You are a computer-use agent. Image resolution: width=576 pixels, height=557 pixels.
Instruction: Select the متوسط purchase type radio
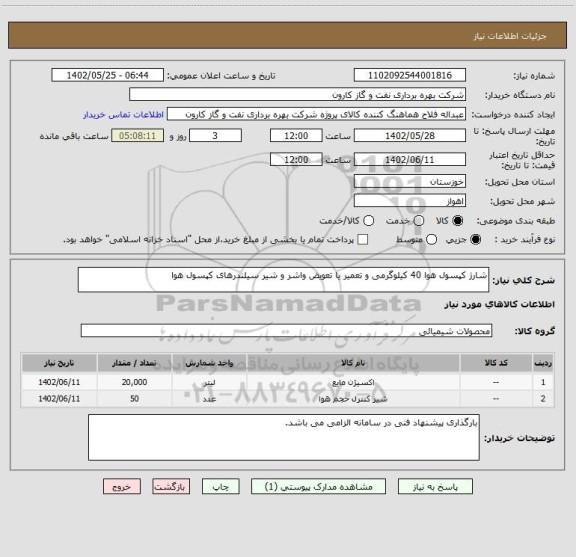(431, 240)
